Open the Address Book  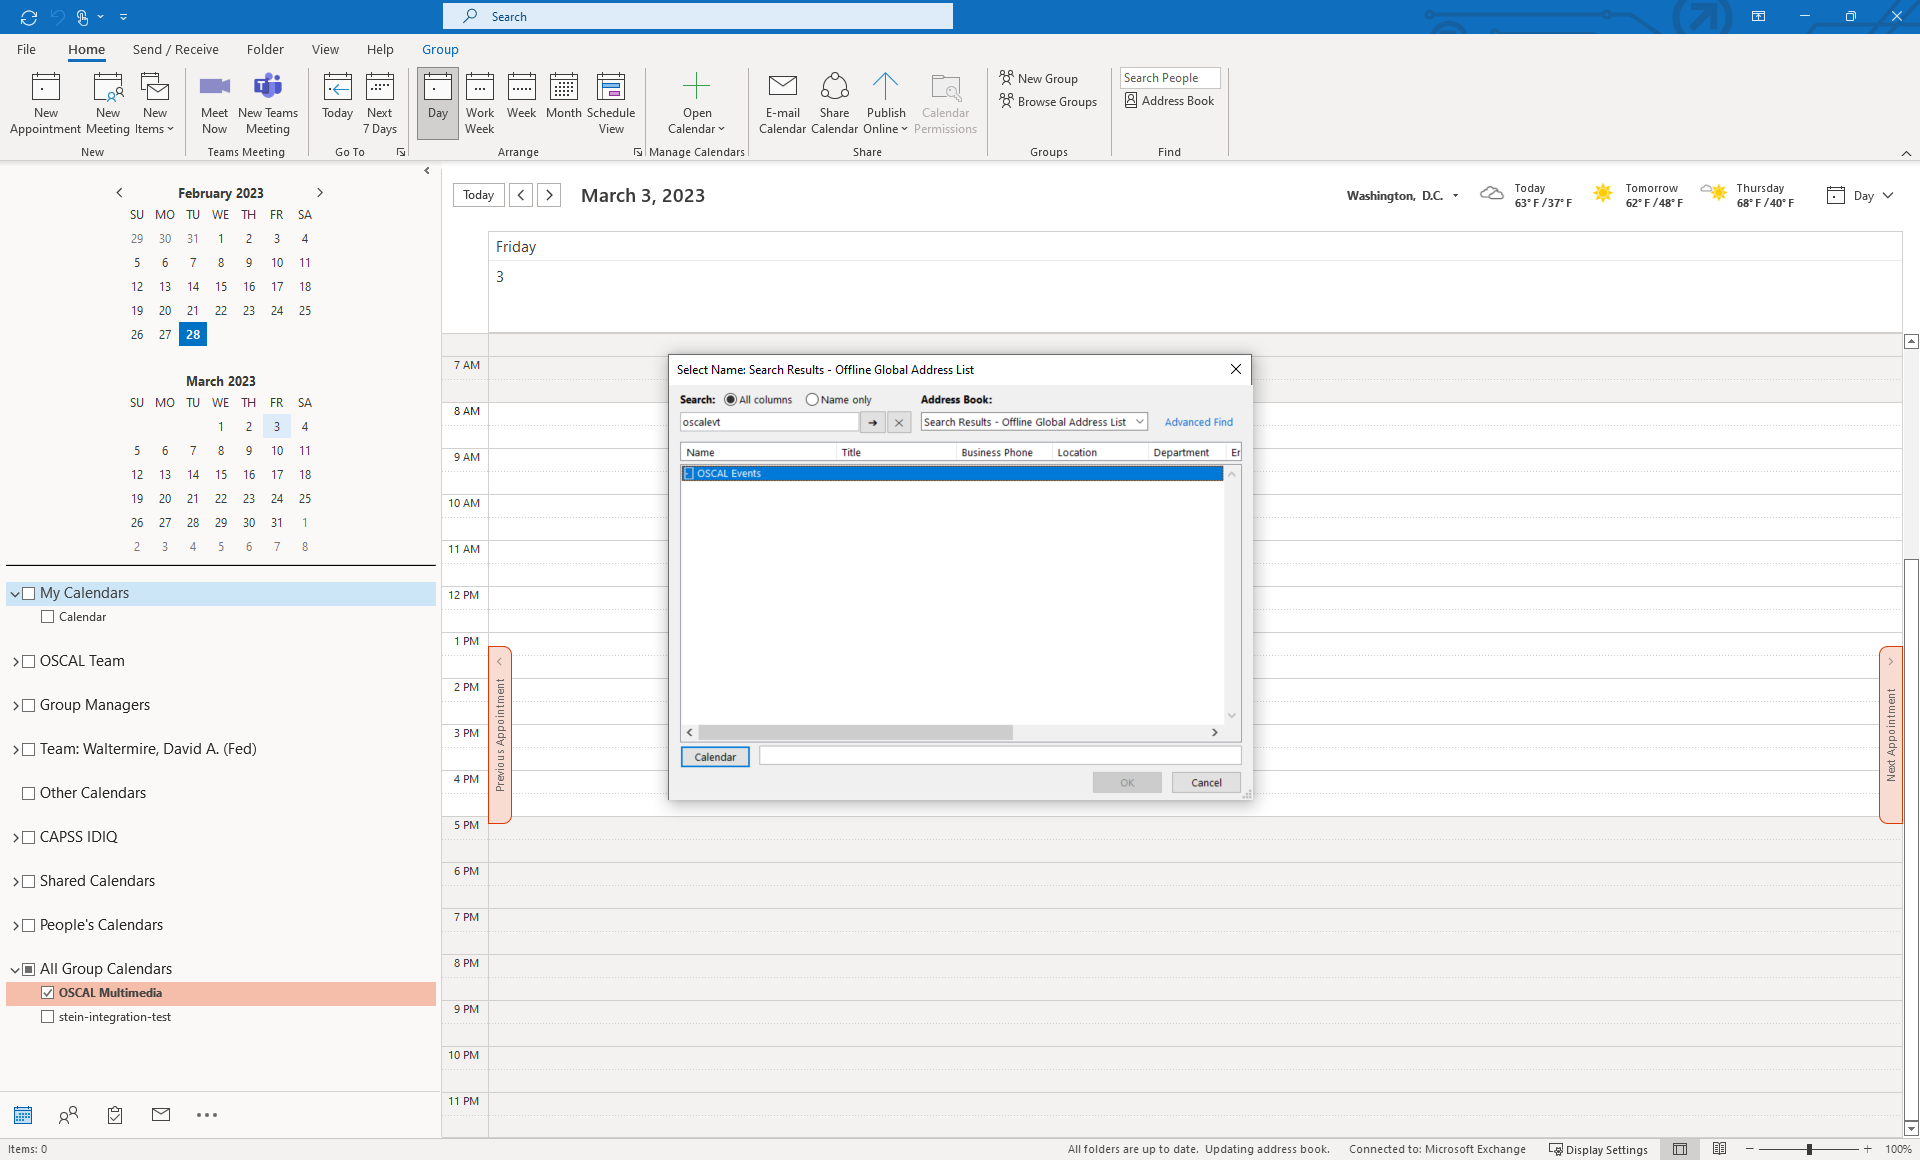(1169, 100)
